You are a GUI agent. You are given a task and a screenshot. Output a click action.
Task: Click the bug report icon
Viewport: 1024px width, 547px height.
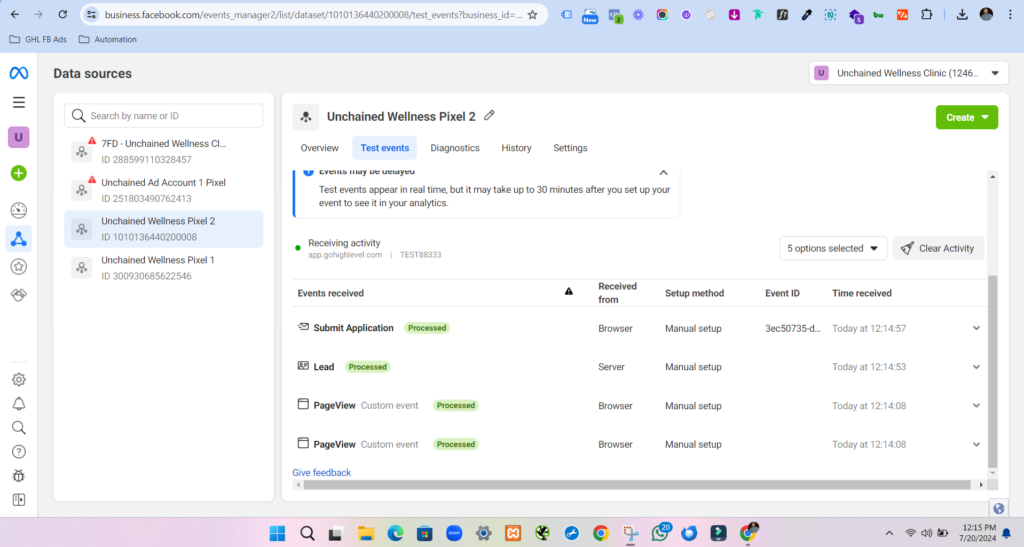point(18,476)
